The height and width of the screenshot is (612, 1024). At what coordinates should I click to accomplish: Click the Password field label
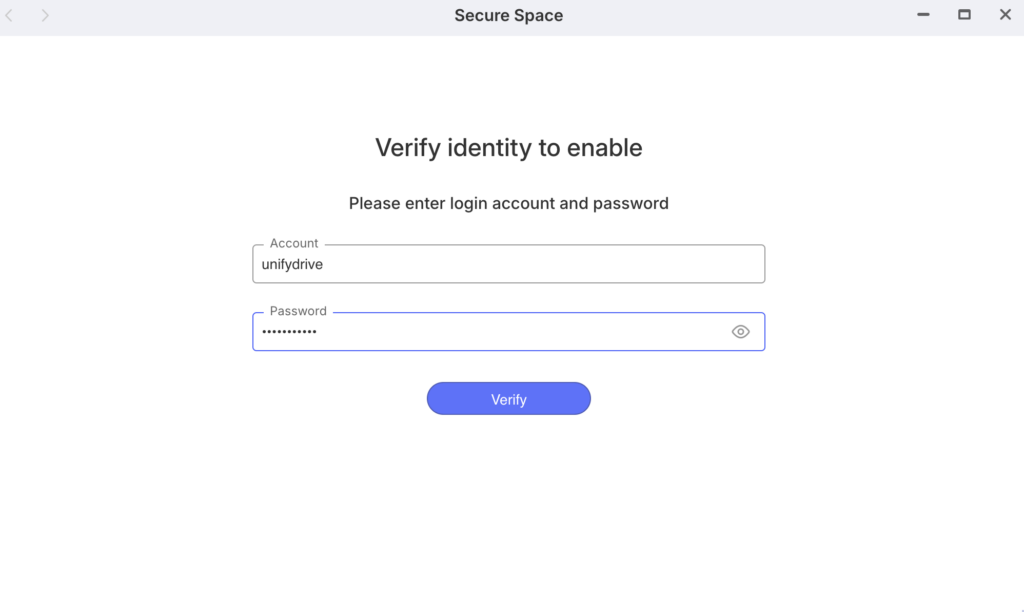point(298,311)
